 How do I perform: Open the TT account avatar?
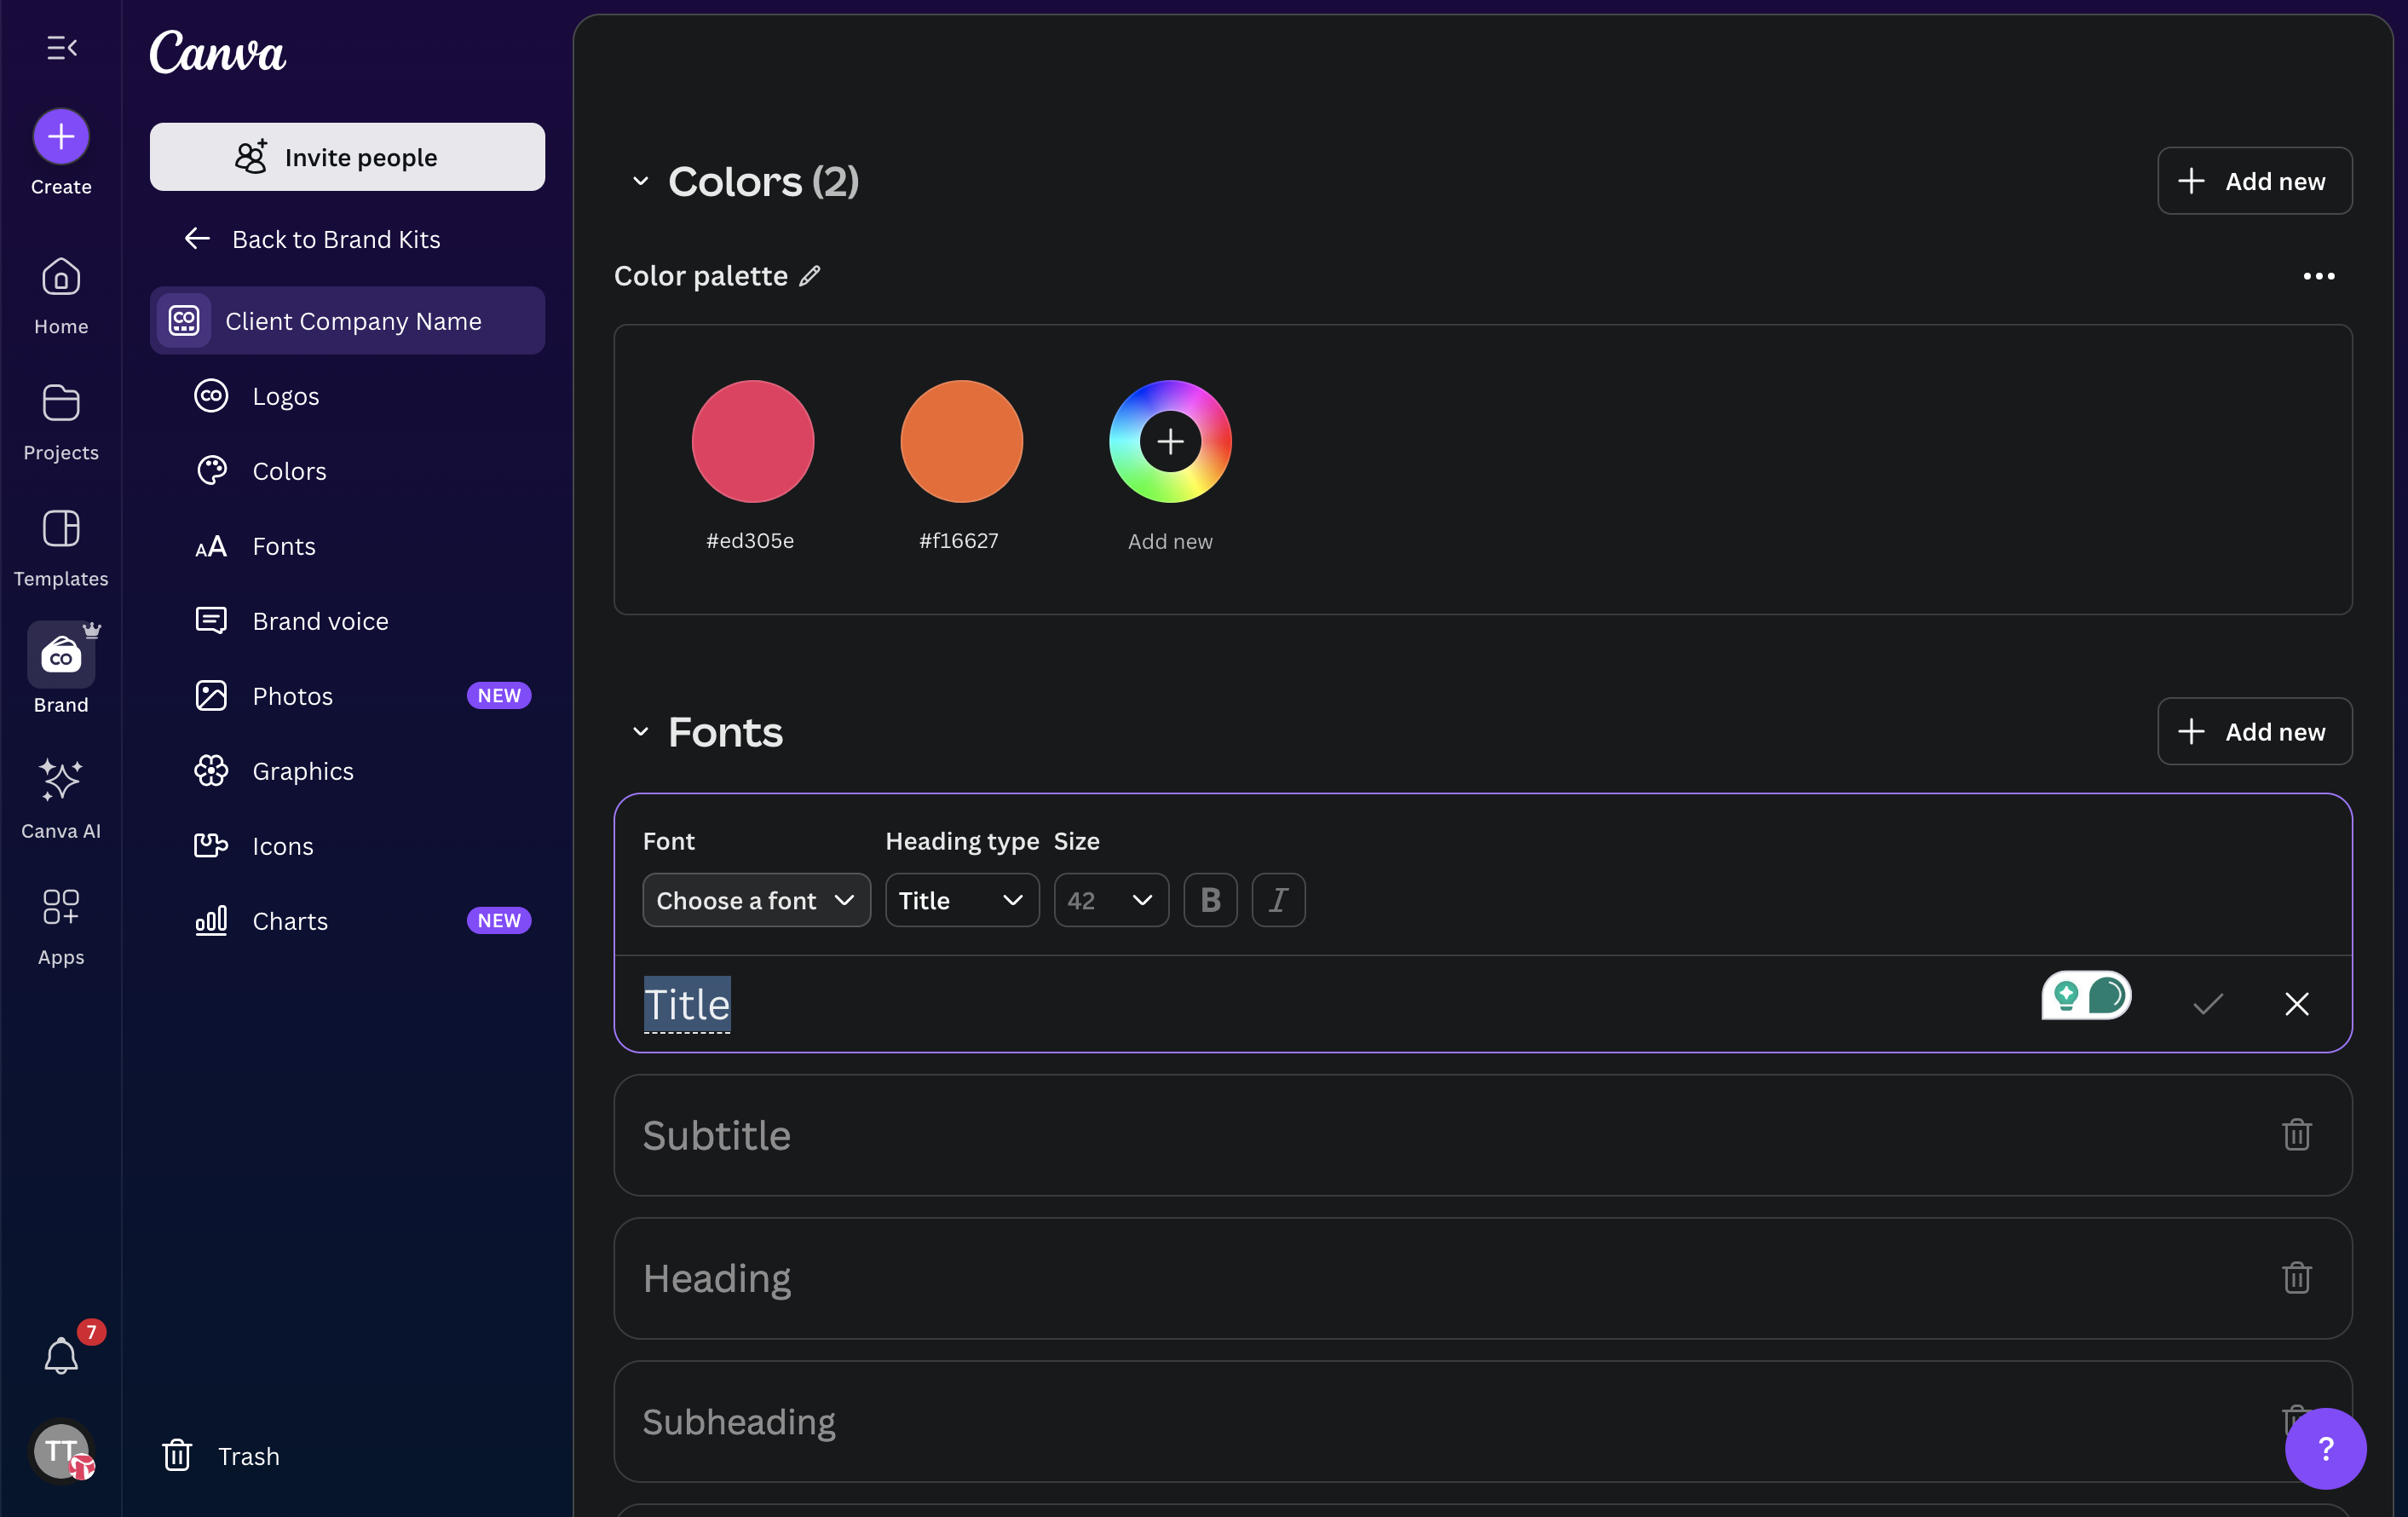pos(62,1450)
